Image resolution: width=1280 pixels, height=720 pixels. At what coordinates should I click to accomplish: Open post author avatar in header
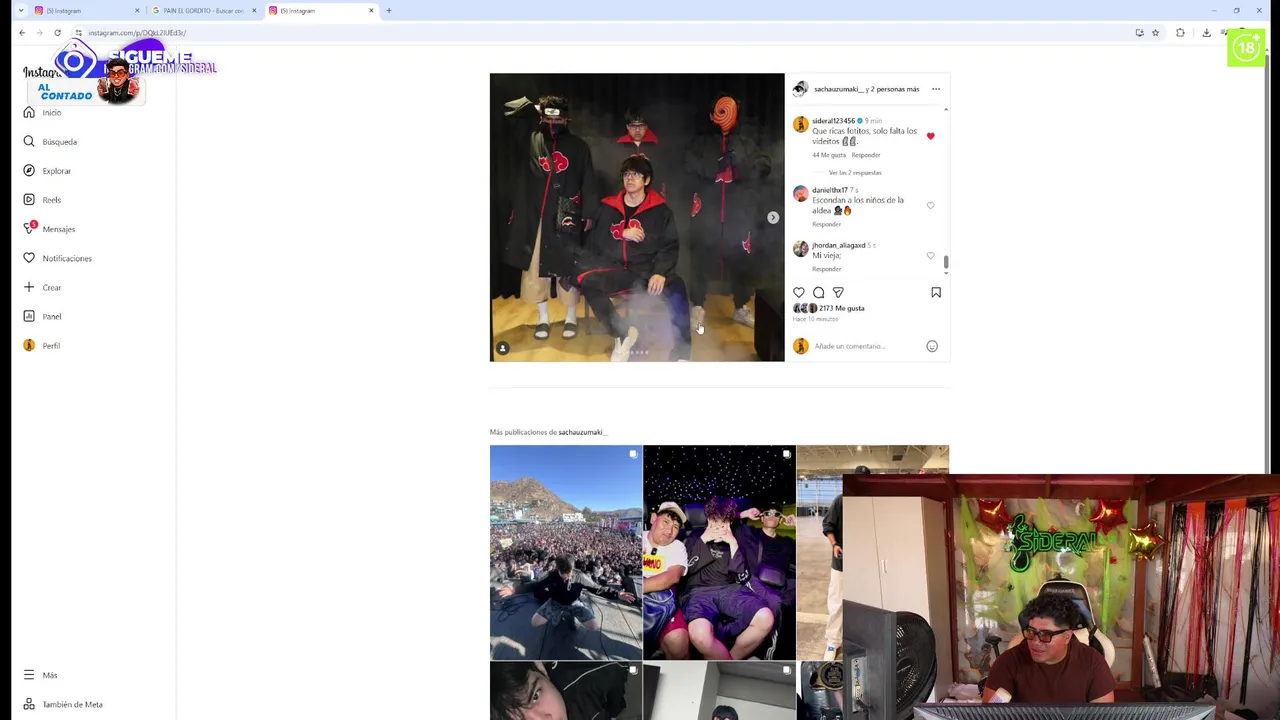[x=800, y=89]
